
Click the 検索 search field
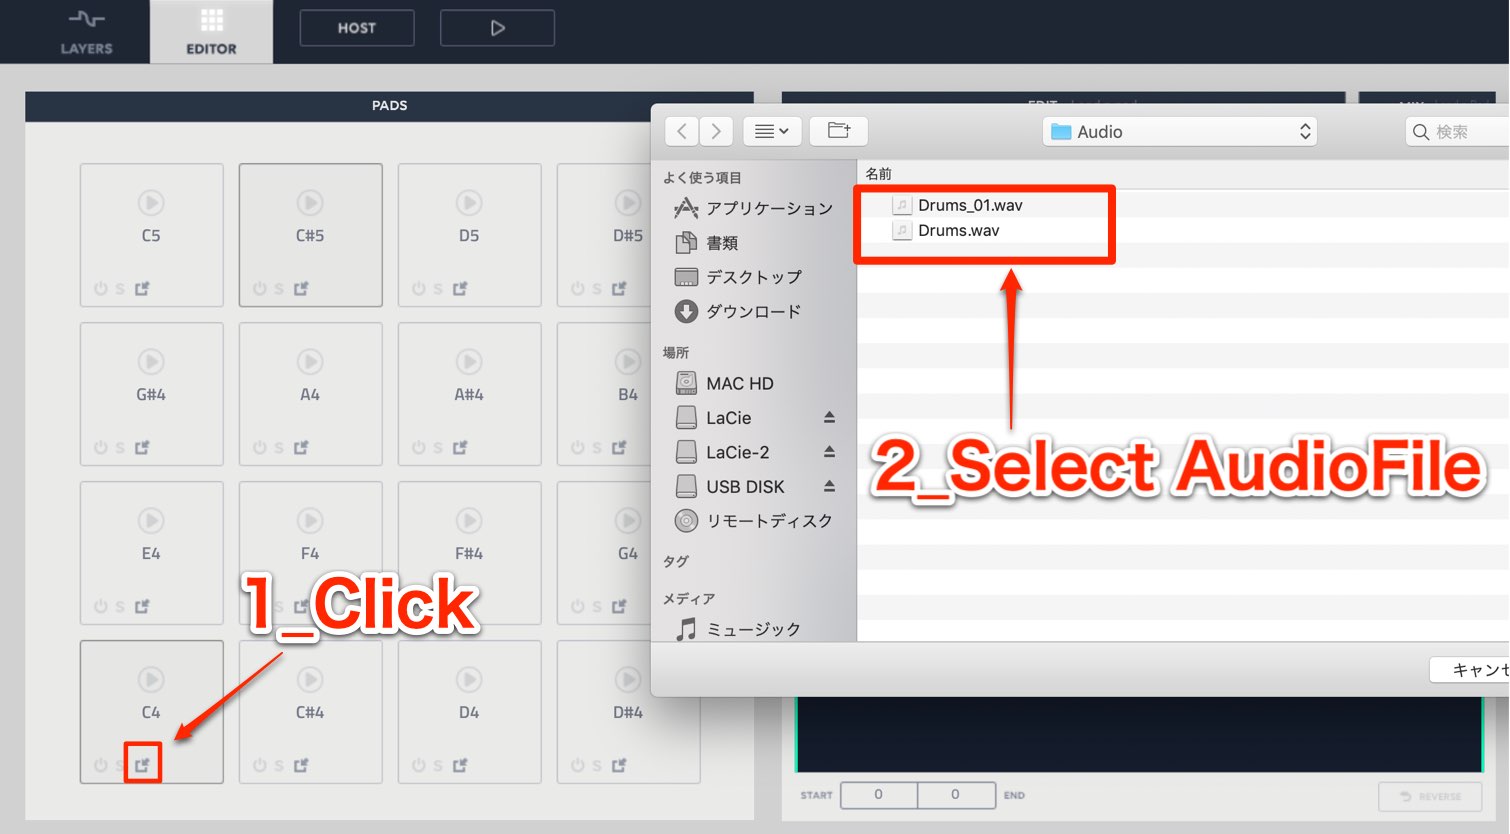click(x=1458, y=131)
